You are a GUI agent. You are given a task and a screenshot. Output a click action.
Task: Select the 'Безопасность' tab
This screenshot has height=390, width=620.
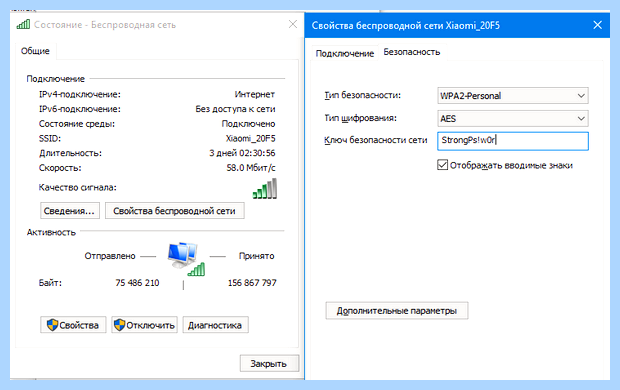click(x=412, y=52)
